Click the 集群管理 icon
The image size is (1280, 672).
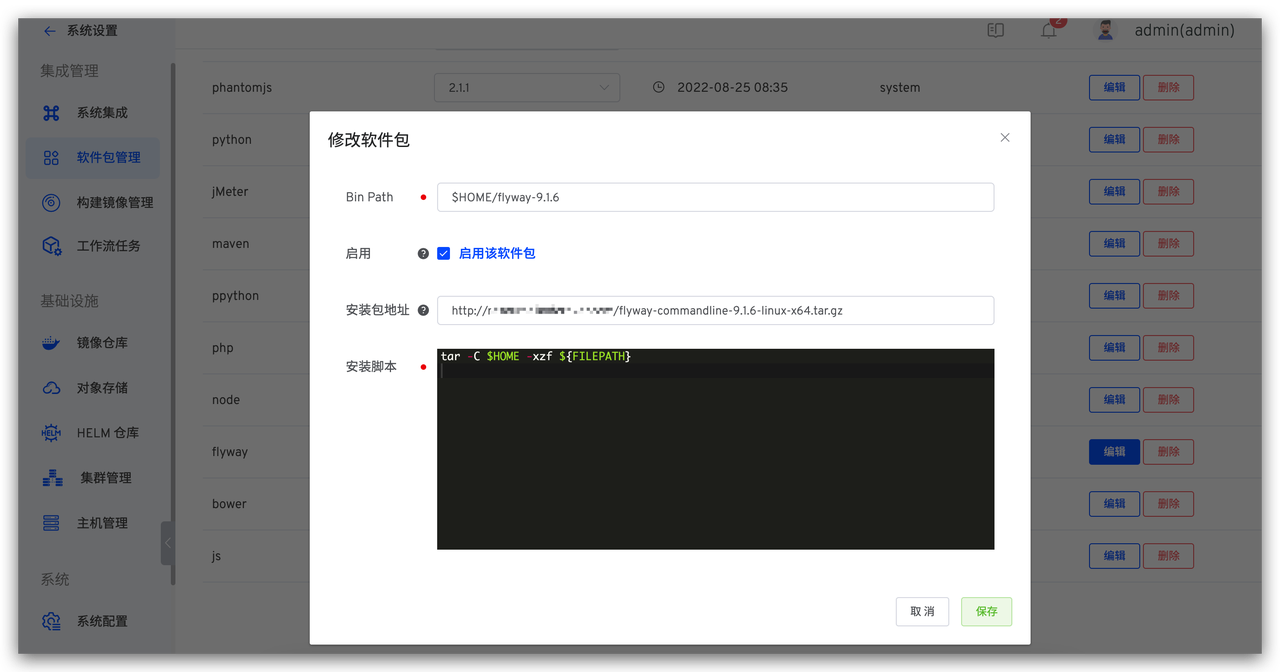[x=52, y=478]
